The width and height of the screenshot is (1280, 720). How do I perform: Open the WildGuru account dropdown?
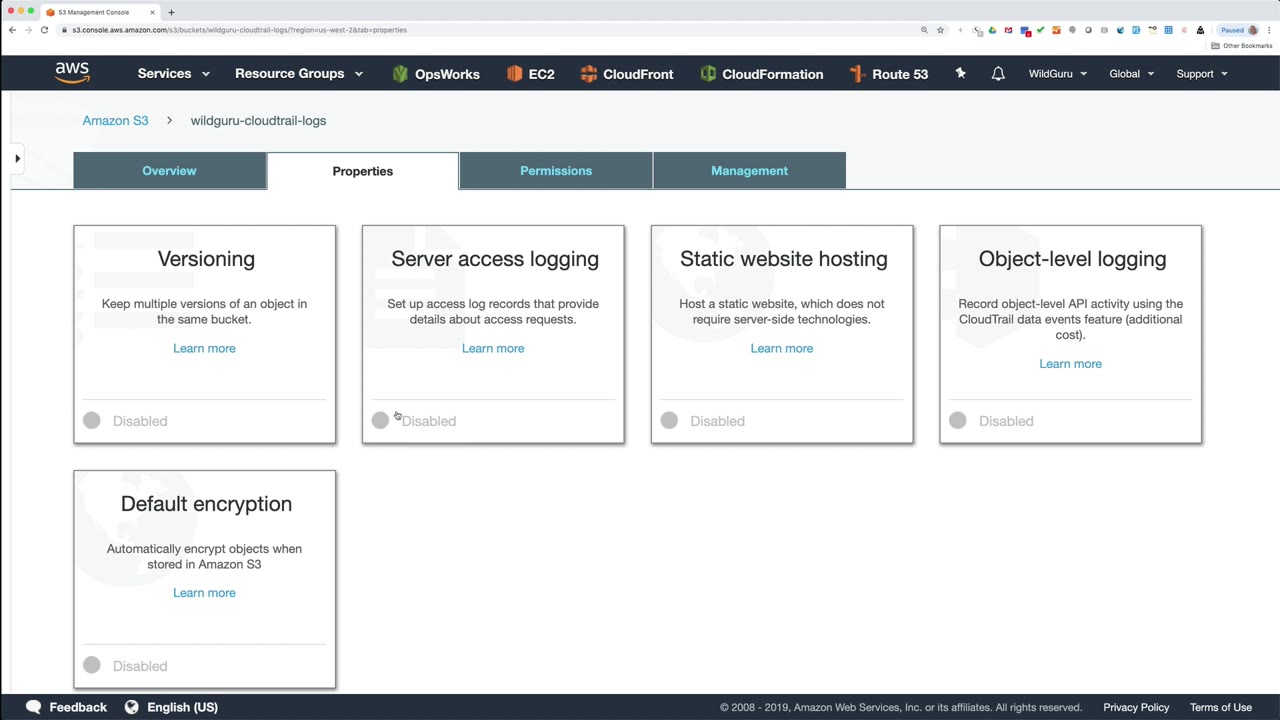(x=1057, y=74)
